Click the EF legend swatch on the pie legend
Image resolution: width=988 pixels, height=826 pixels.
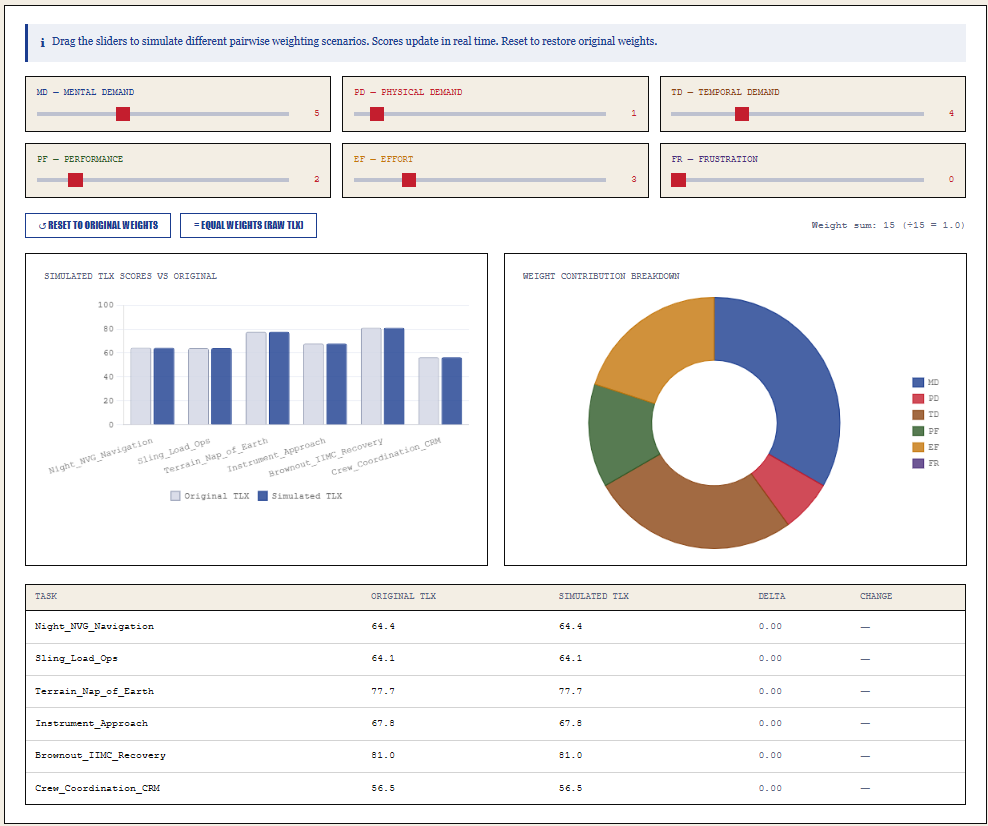pos(918,447)
